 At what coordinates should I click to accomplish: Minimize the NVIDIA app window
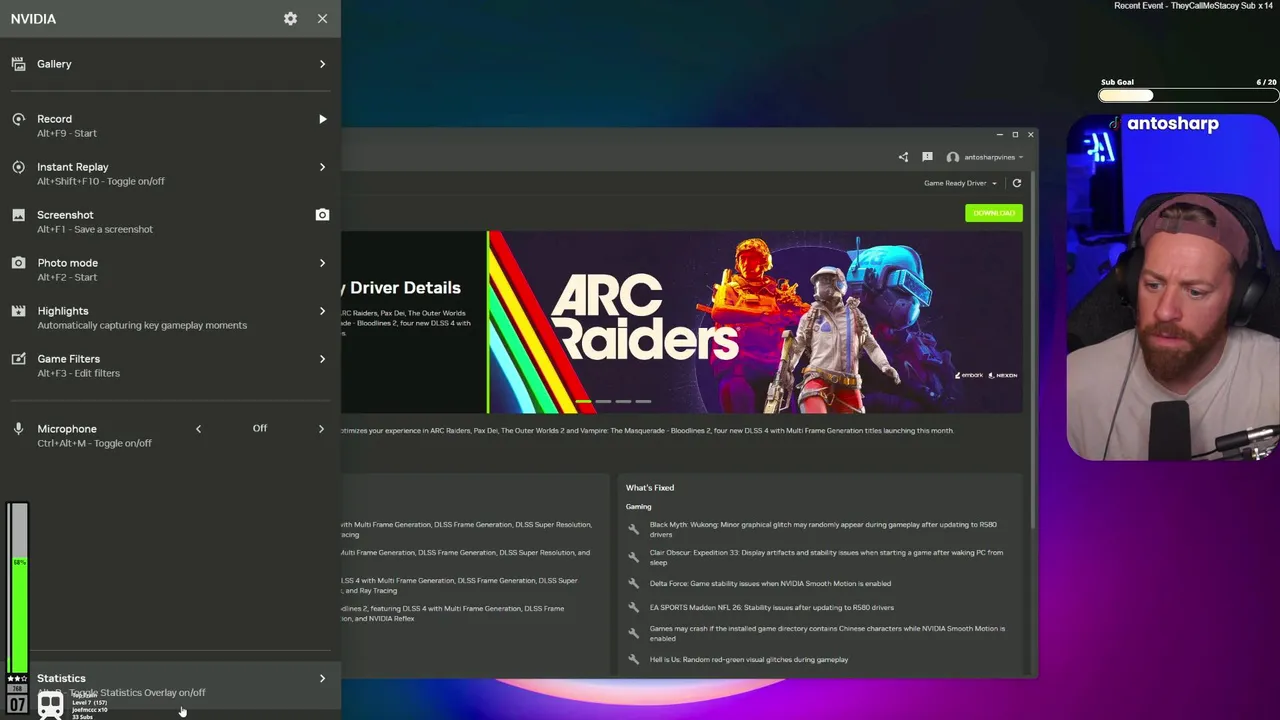tap(999, 134)
